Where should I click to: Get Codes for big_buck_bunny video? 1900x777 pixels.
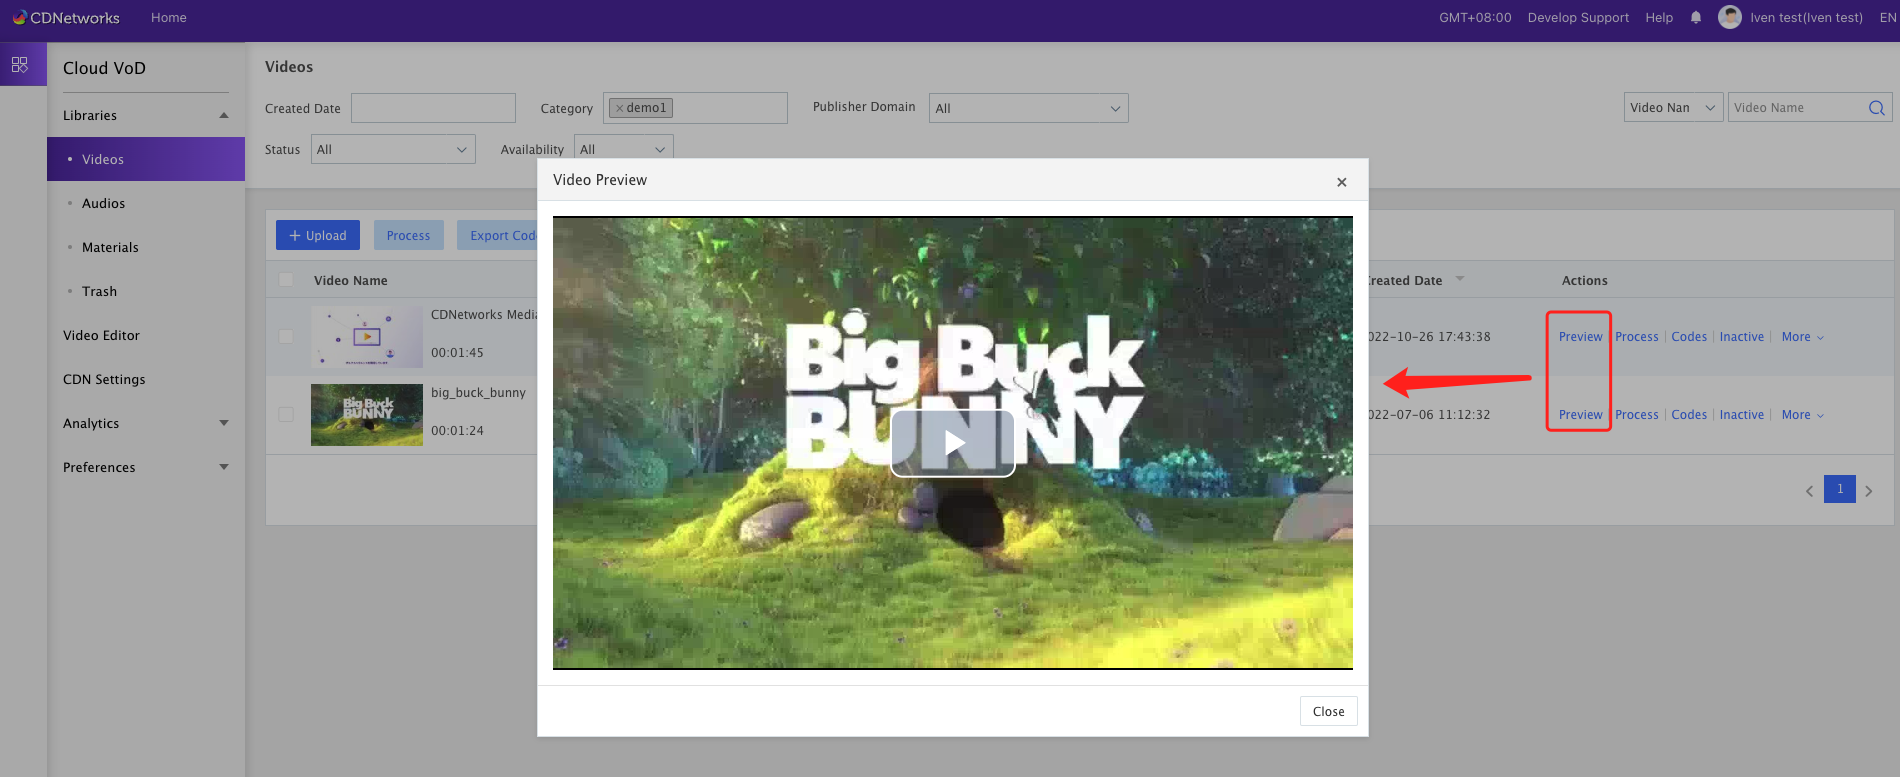pyautogui.click(x=1689, y=415)
